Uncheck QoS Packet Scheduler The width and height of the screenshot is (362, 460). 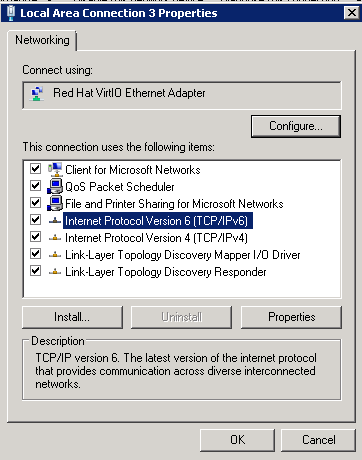(x=35, y=186)
